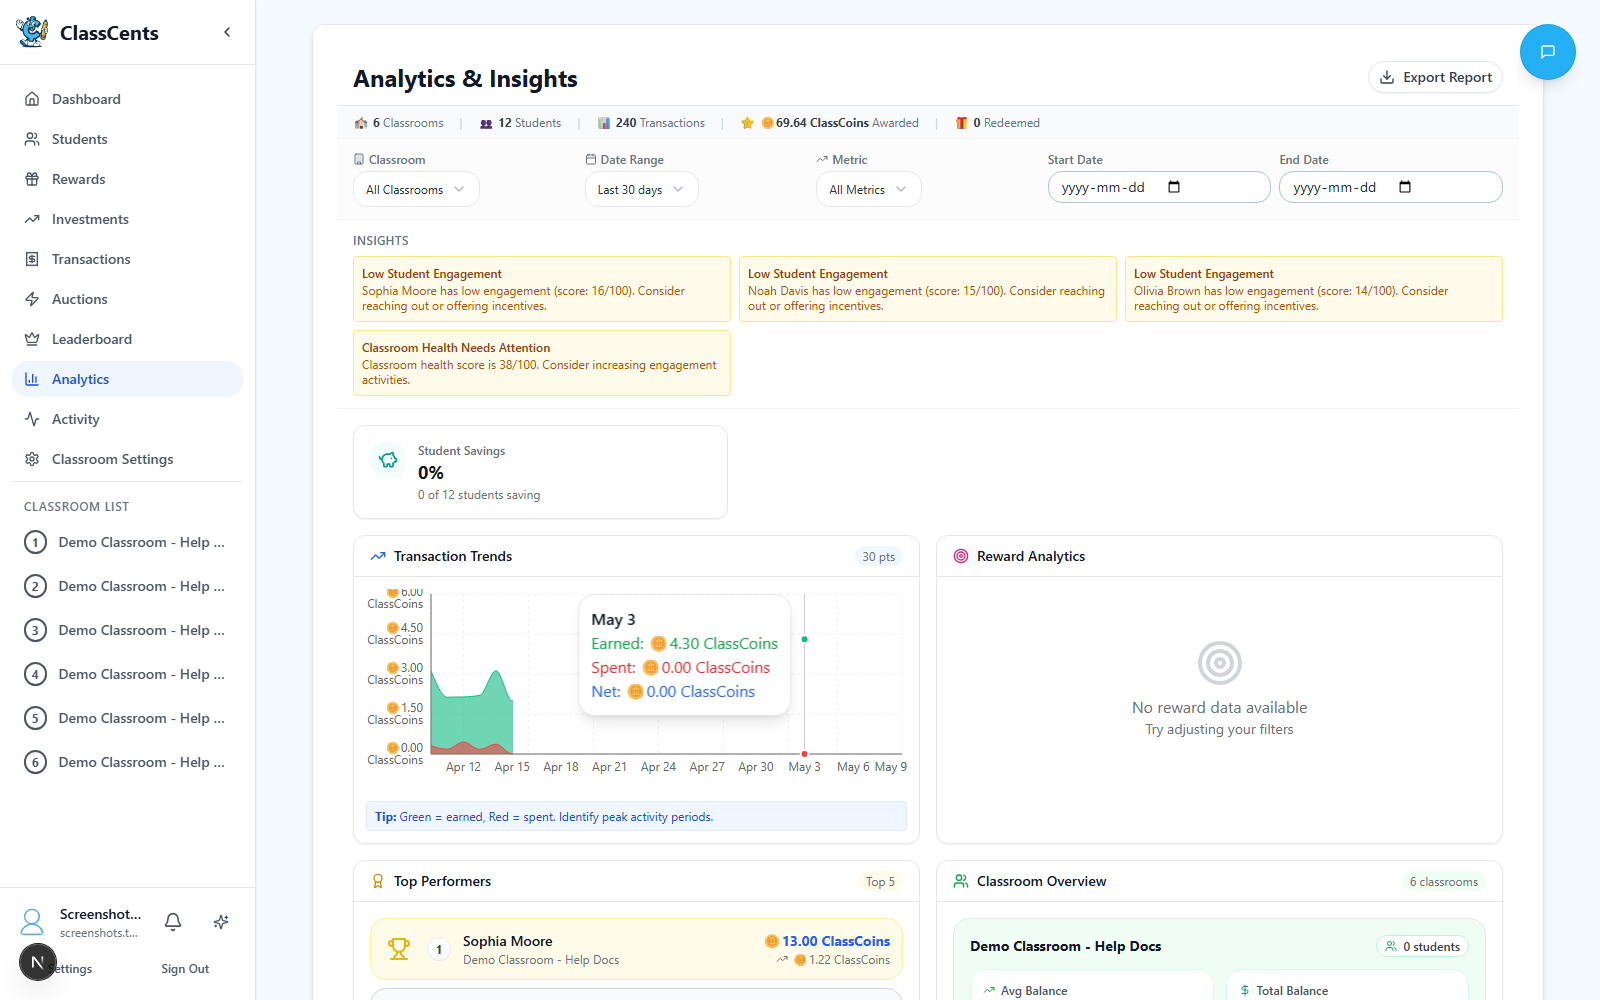Click the notification bell icon
This screenshot has width=1600, height=1000.
click(x=173, y=922)
